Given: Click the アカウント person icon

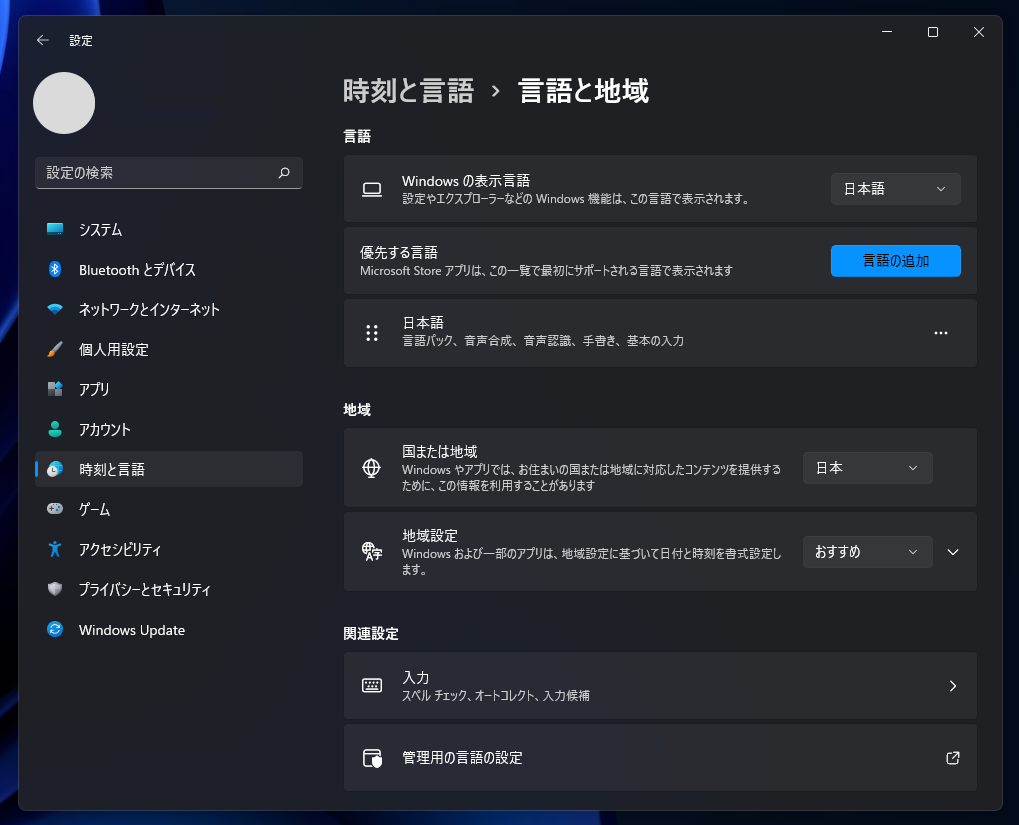Looking at the screenshot, I should pos(55,429).
